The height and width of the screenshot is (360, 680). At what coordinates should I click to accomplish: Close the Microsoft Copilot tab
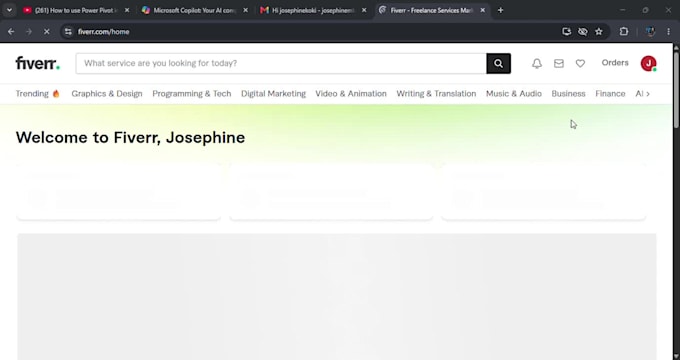click(x=245, y=10)
